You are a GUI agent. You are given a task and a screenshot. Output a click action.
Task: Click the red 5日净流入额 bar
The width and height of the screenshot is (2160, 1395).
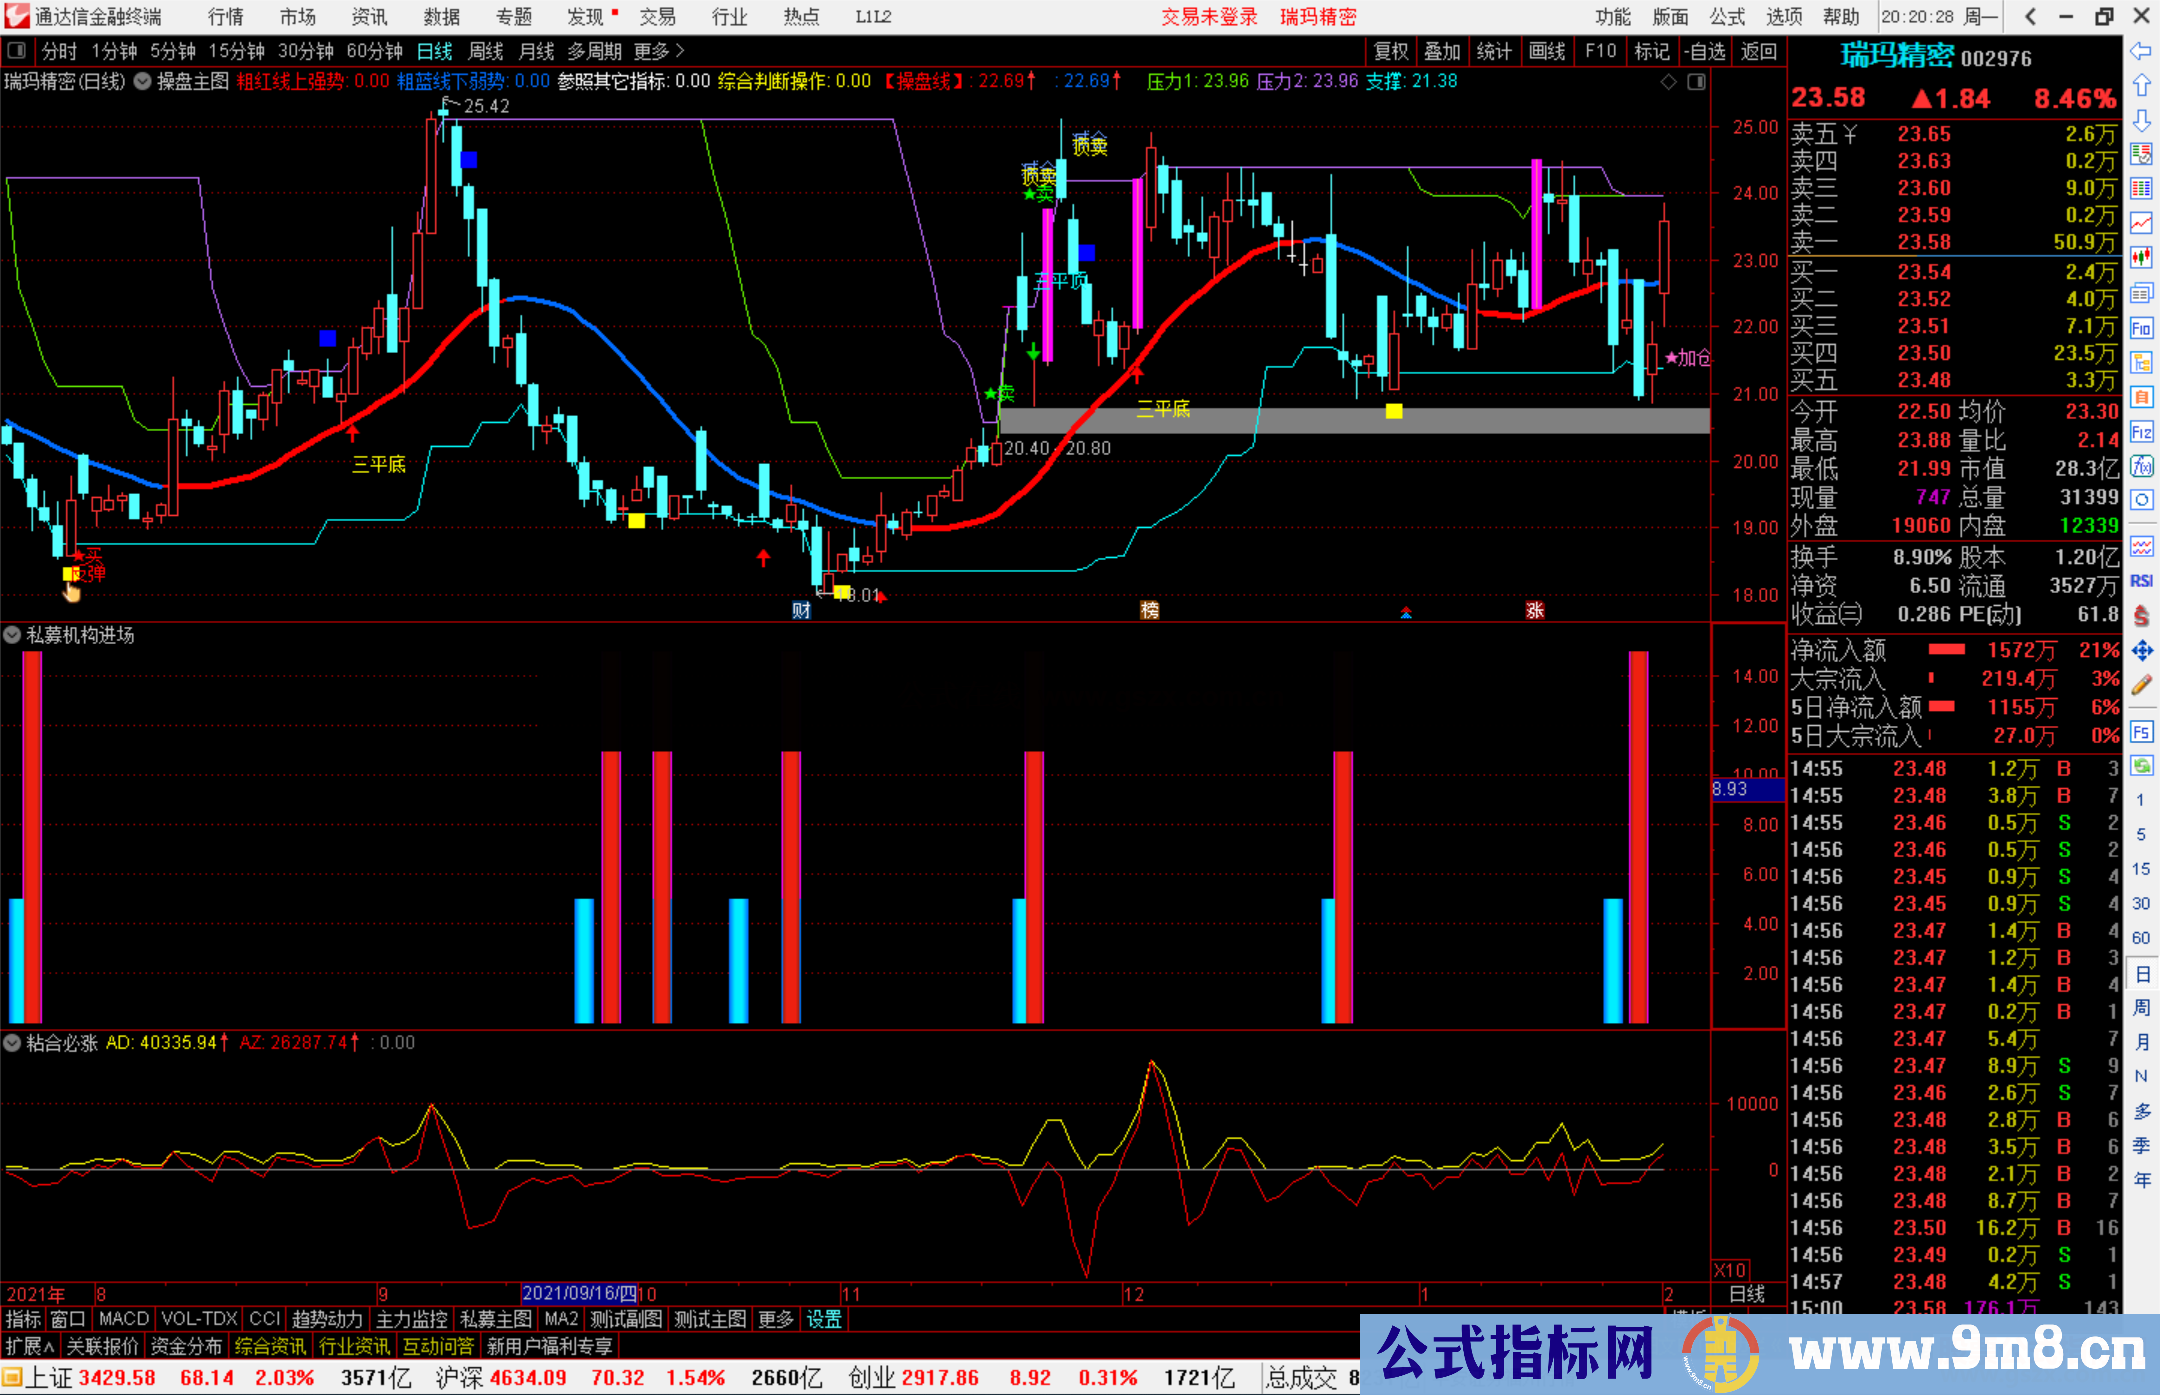(1941, 707)
